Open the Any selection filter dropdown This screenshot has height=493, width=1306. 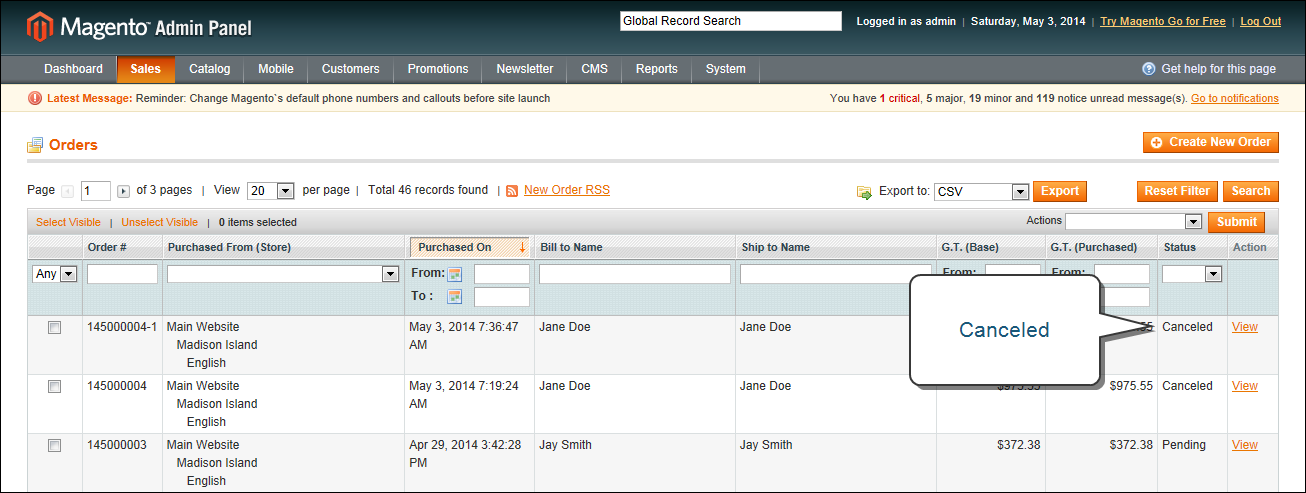55,274
